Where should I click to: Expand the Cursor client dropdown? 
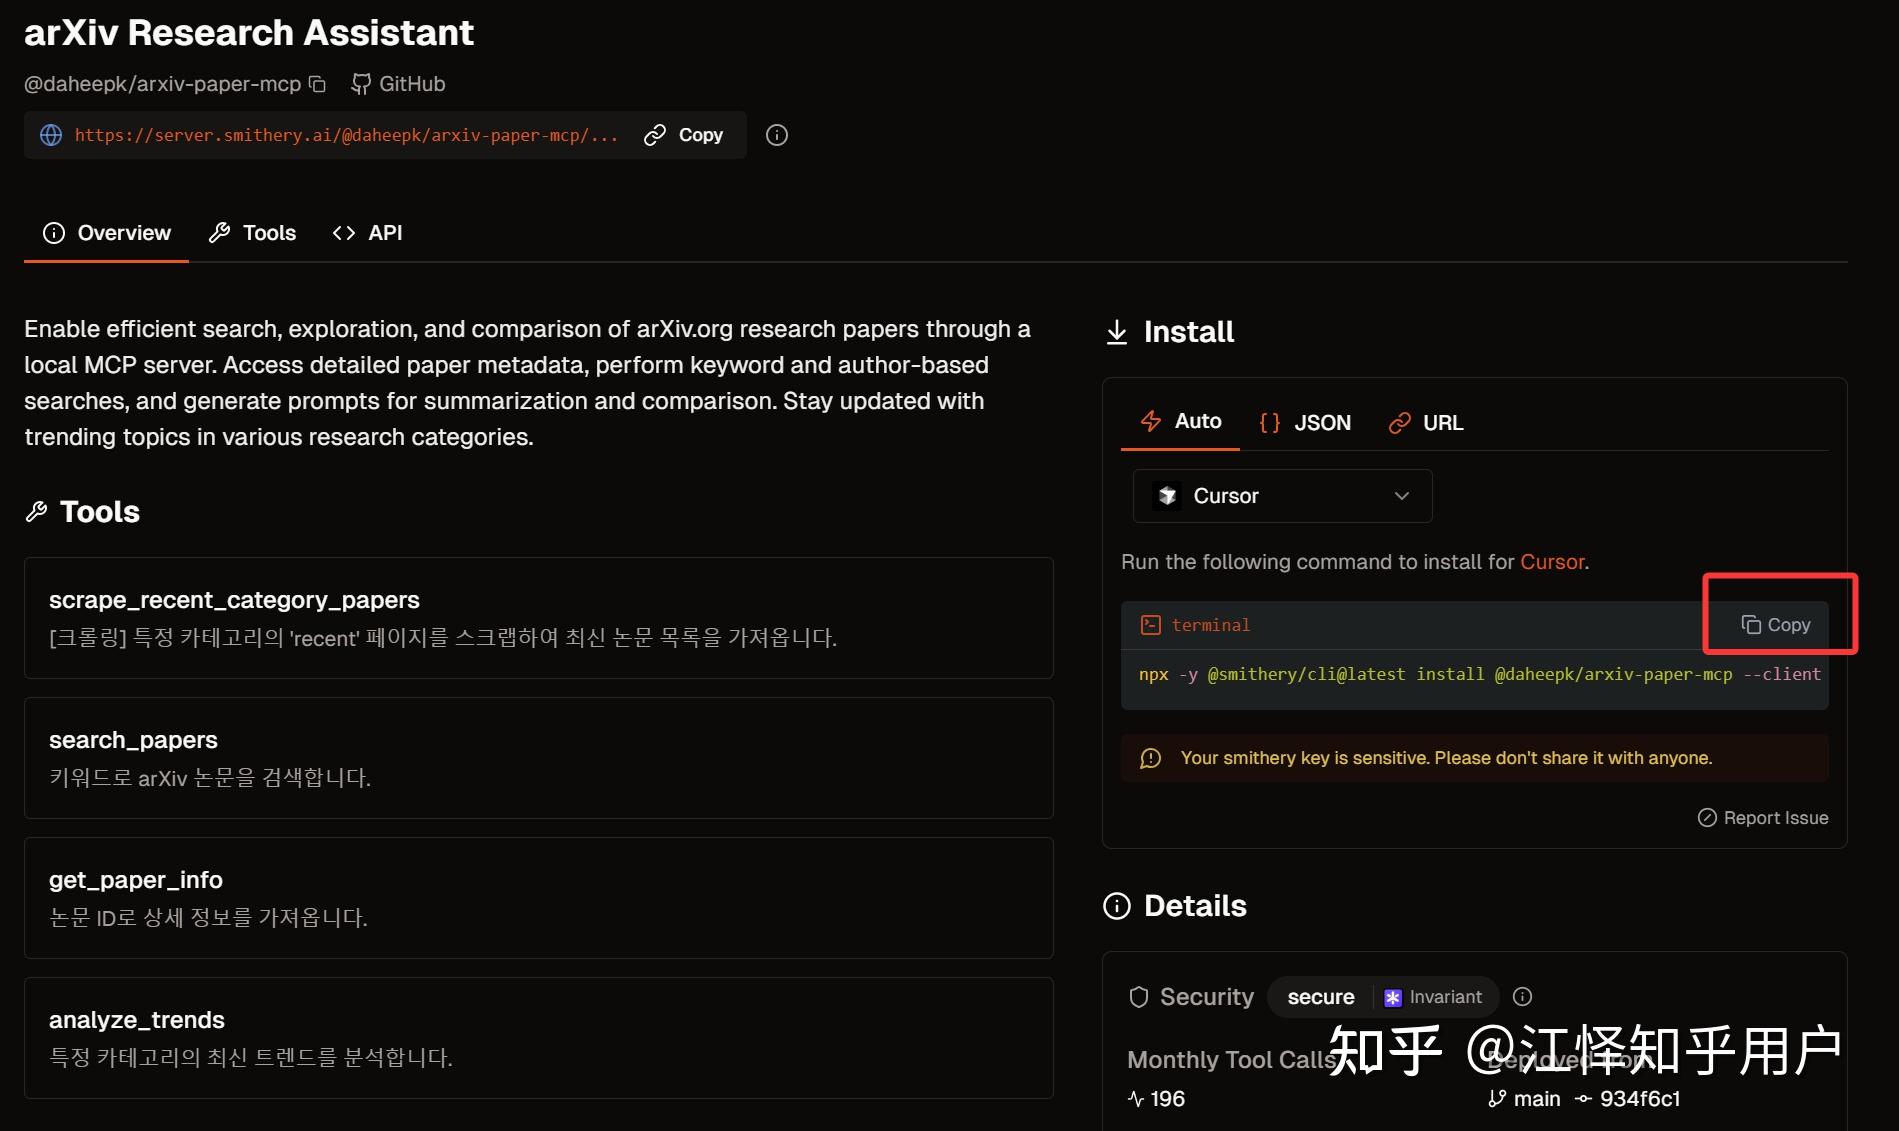point(1282,496)
